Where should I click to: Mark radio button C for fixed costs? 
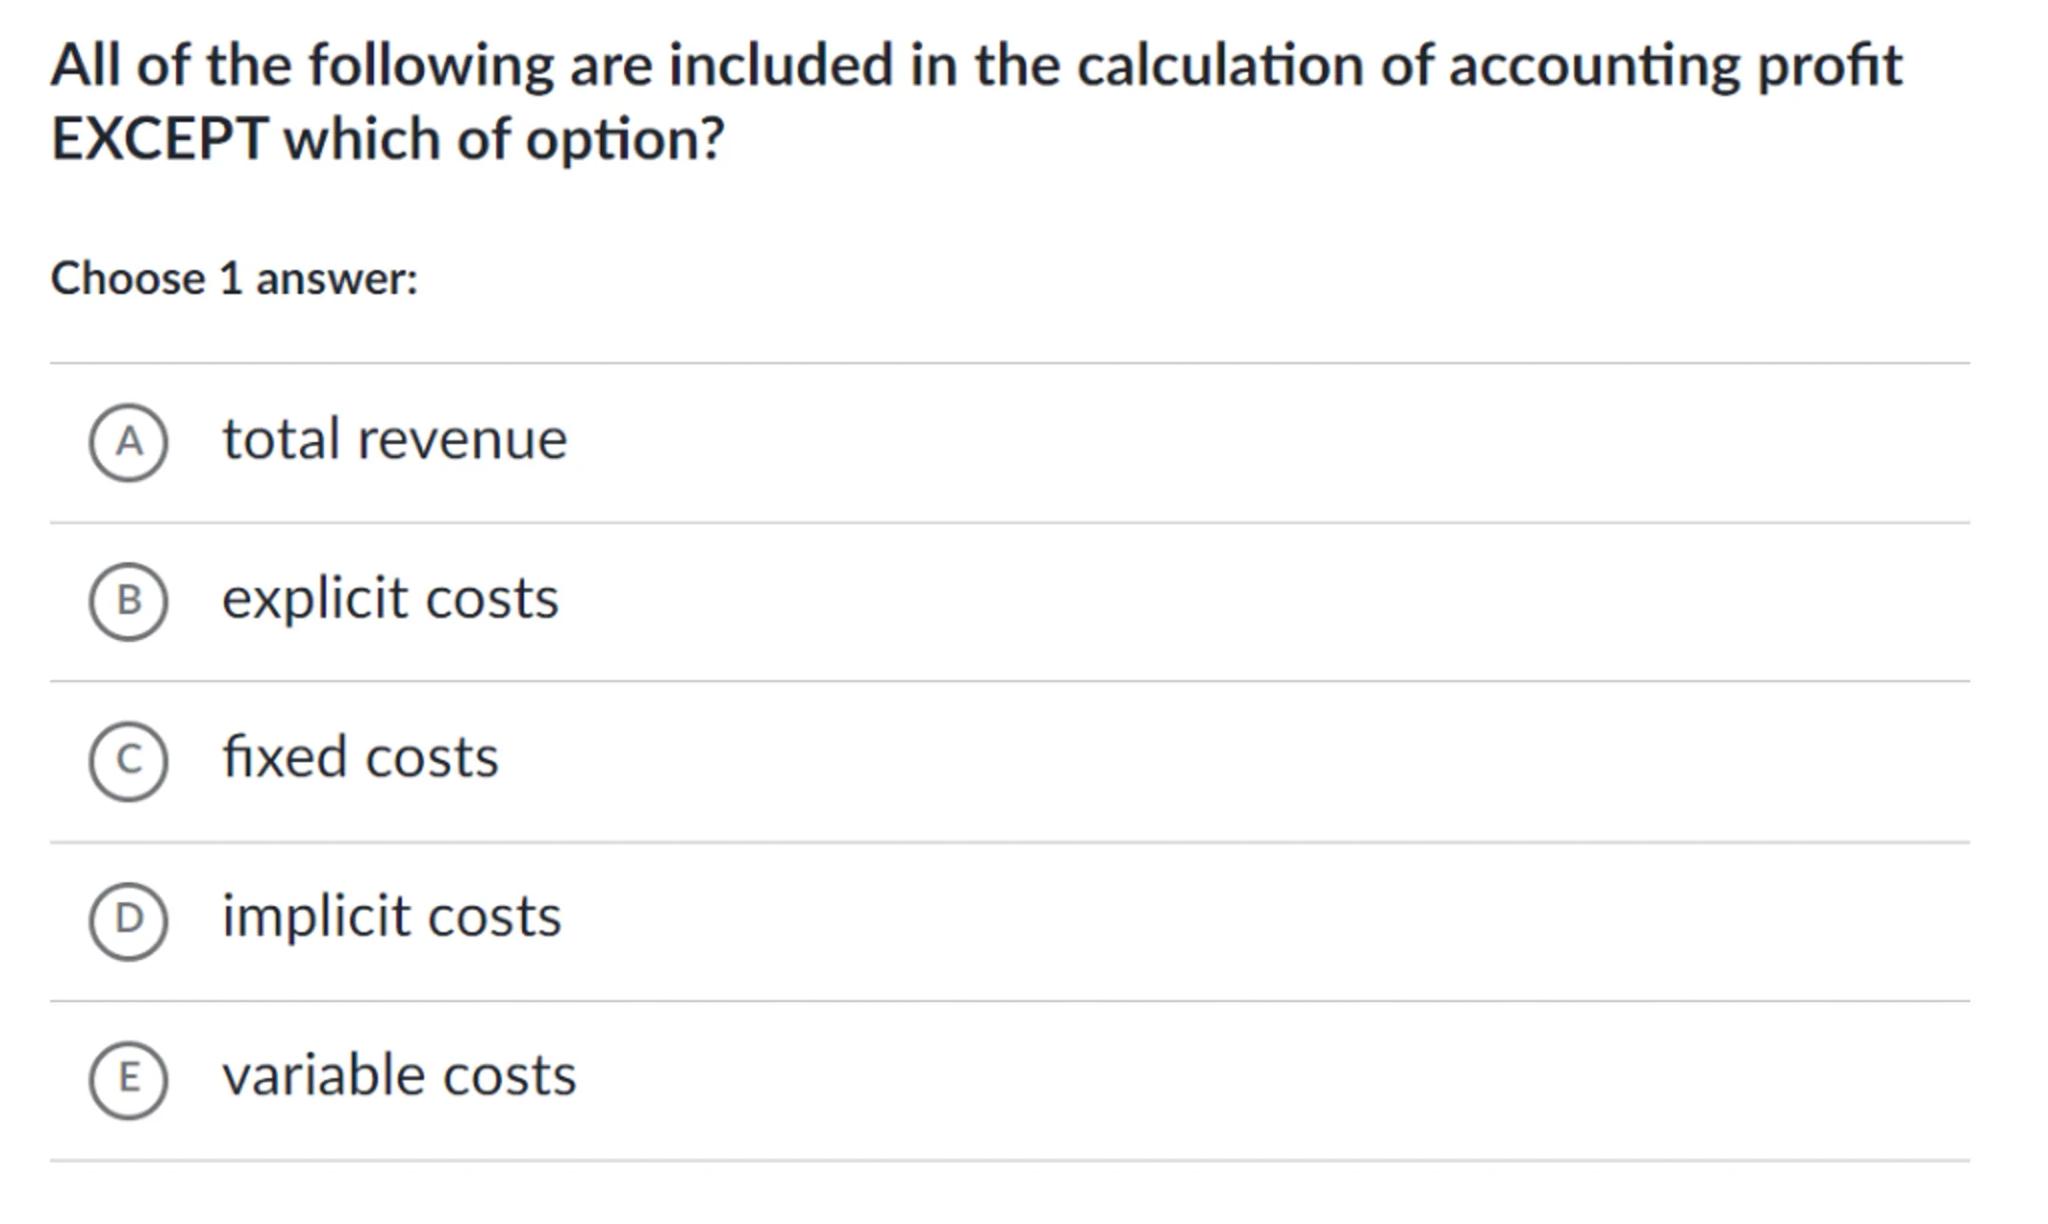pyautogui.click(x=128, y=761)
